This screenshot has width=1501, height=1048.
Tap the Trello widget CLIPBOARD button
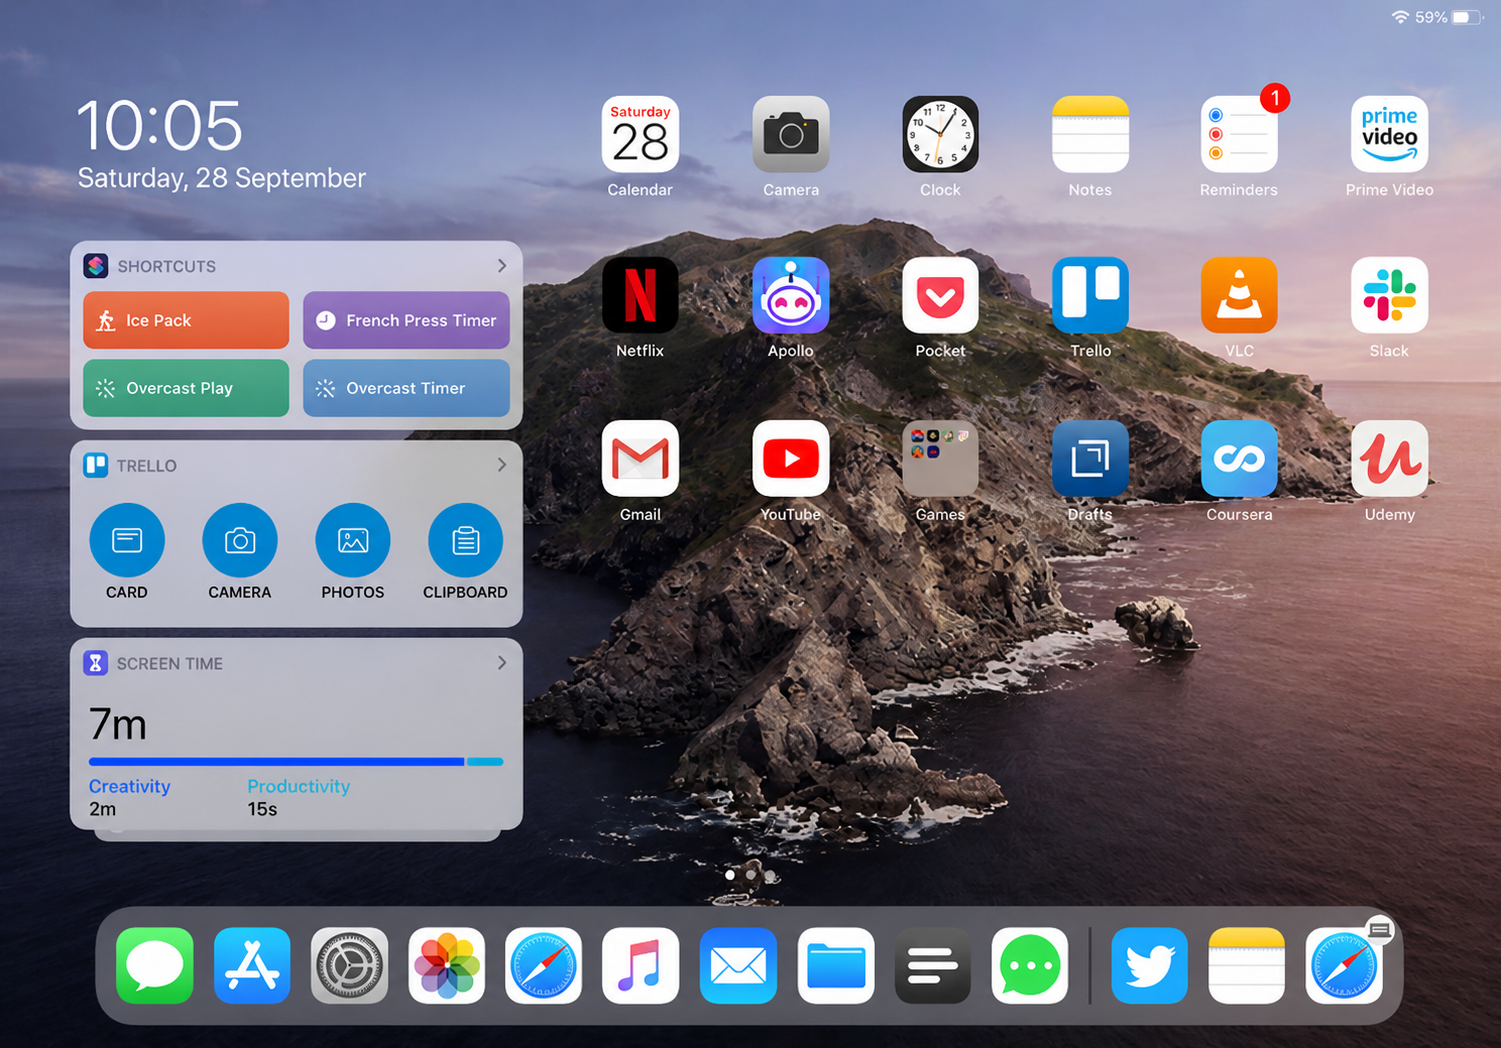point(465,541)
